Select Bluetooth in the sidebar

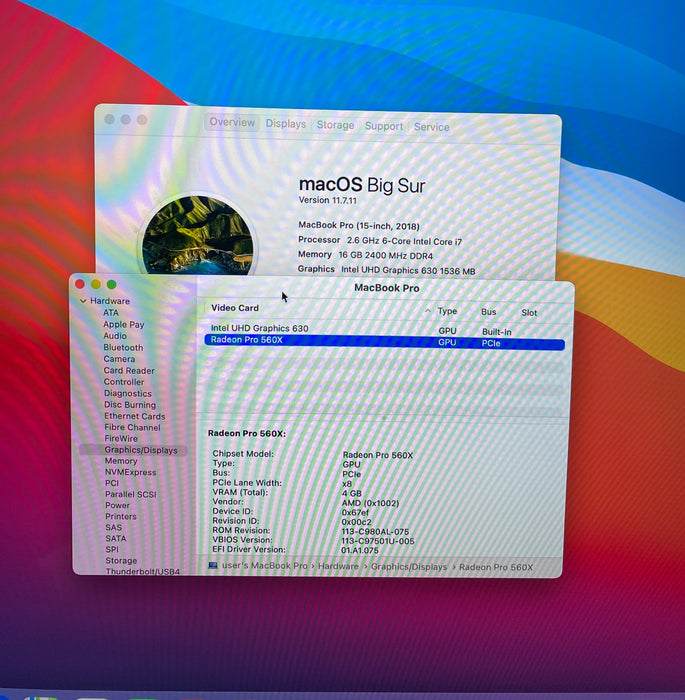[x=123, y=347]
